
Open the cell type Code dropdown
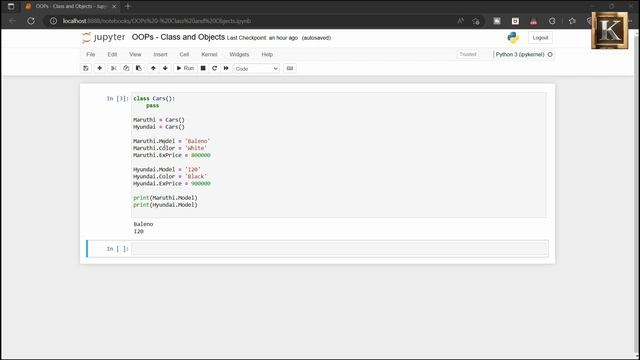pyautogui.click(x=257, y=69)
